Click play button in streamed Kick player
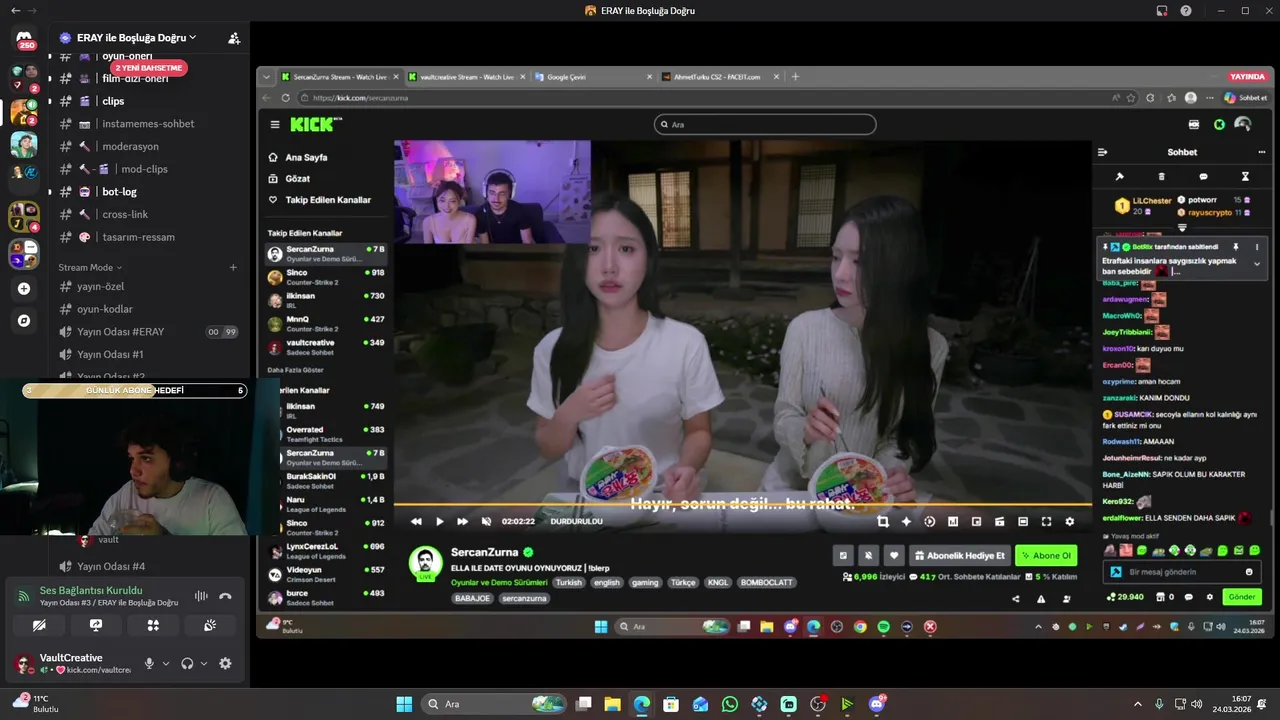Viewport: 1280px width, 720px height. tap(439, 521)
